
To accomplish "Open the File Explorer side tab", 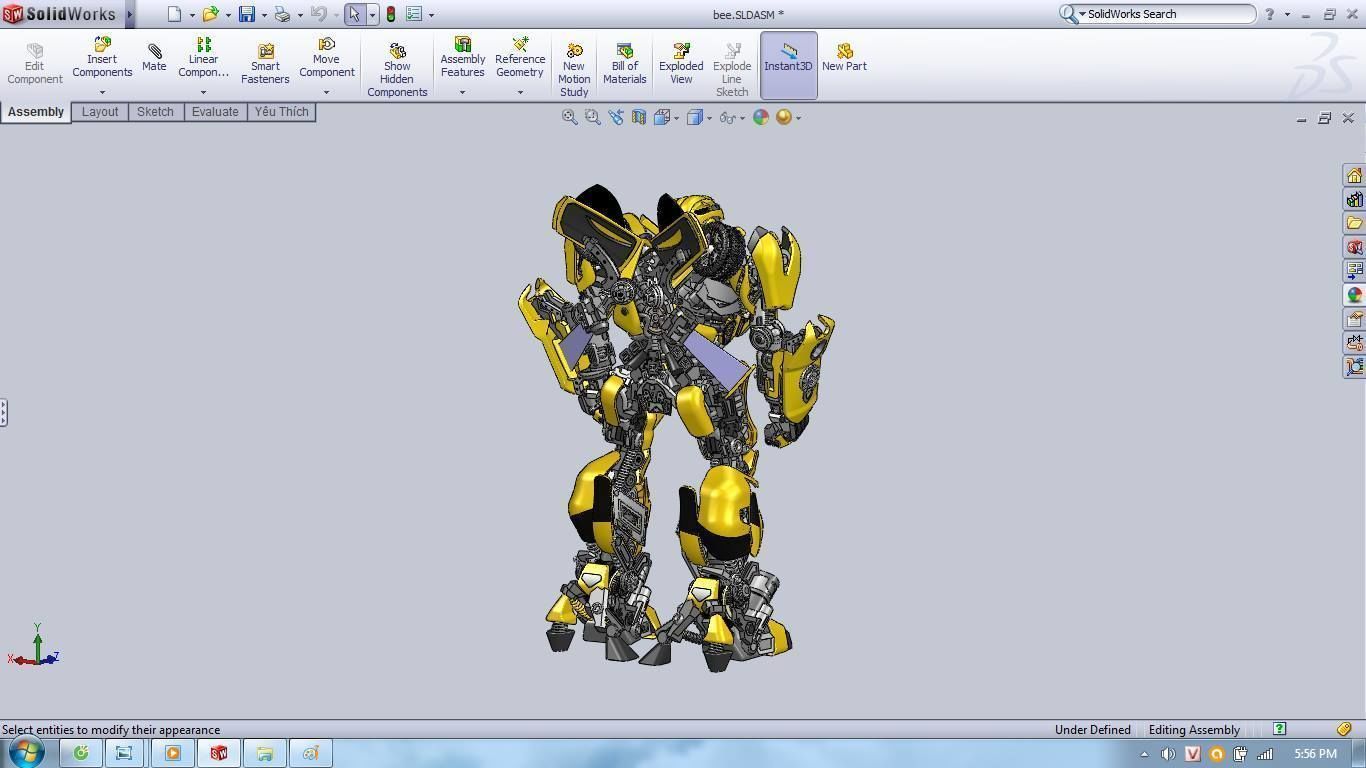I will coord(1354,223).
